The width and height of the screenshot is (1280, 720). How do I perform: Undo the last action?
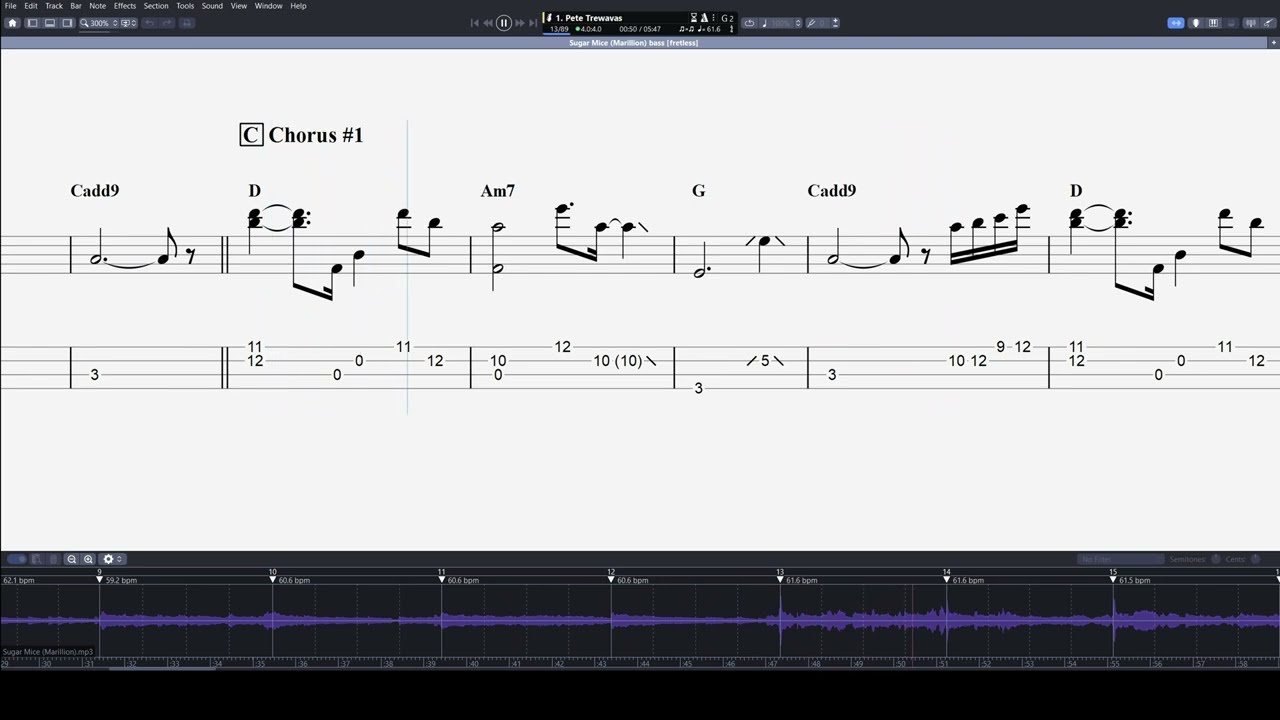149,23
